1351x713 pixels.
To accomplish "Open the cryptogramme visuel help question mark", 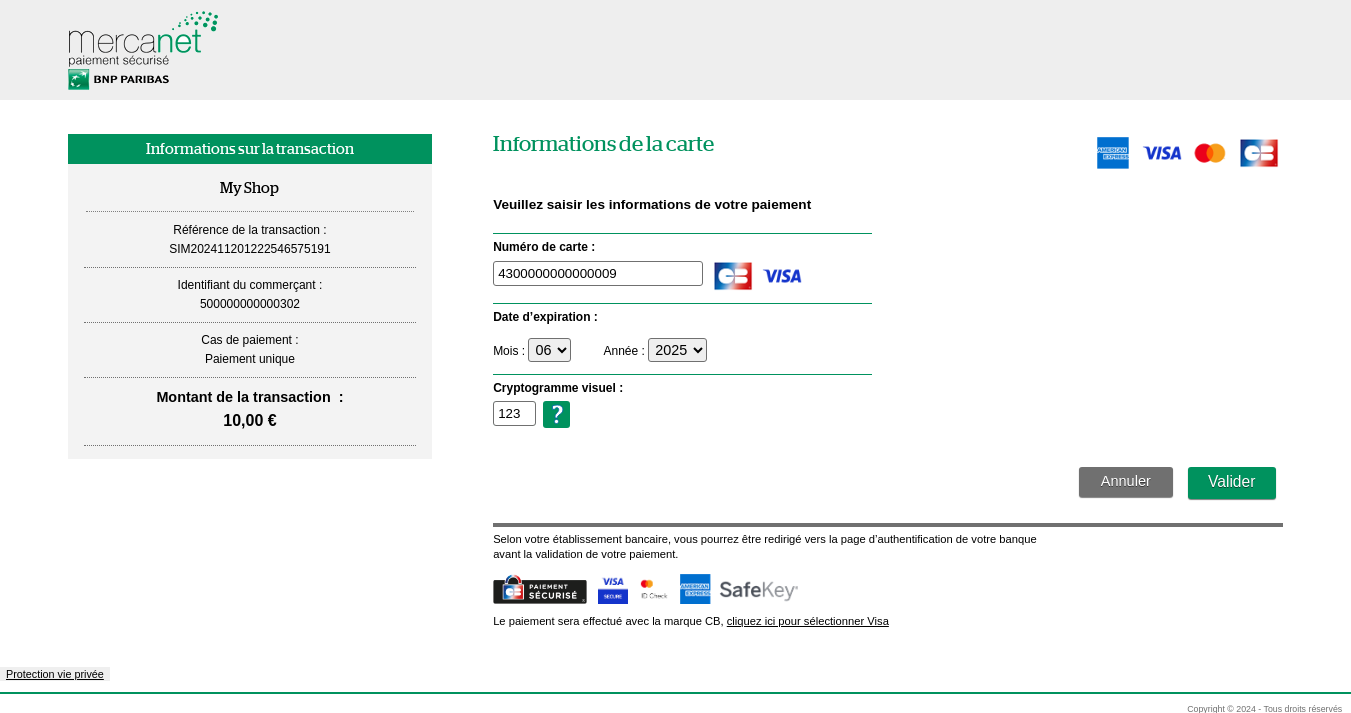I will (x=556, y=414).
